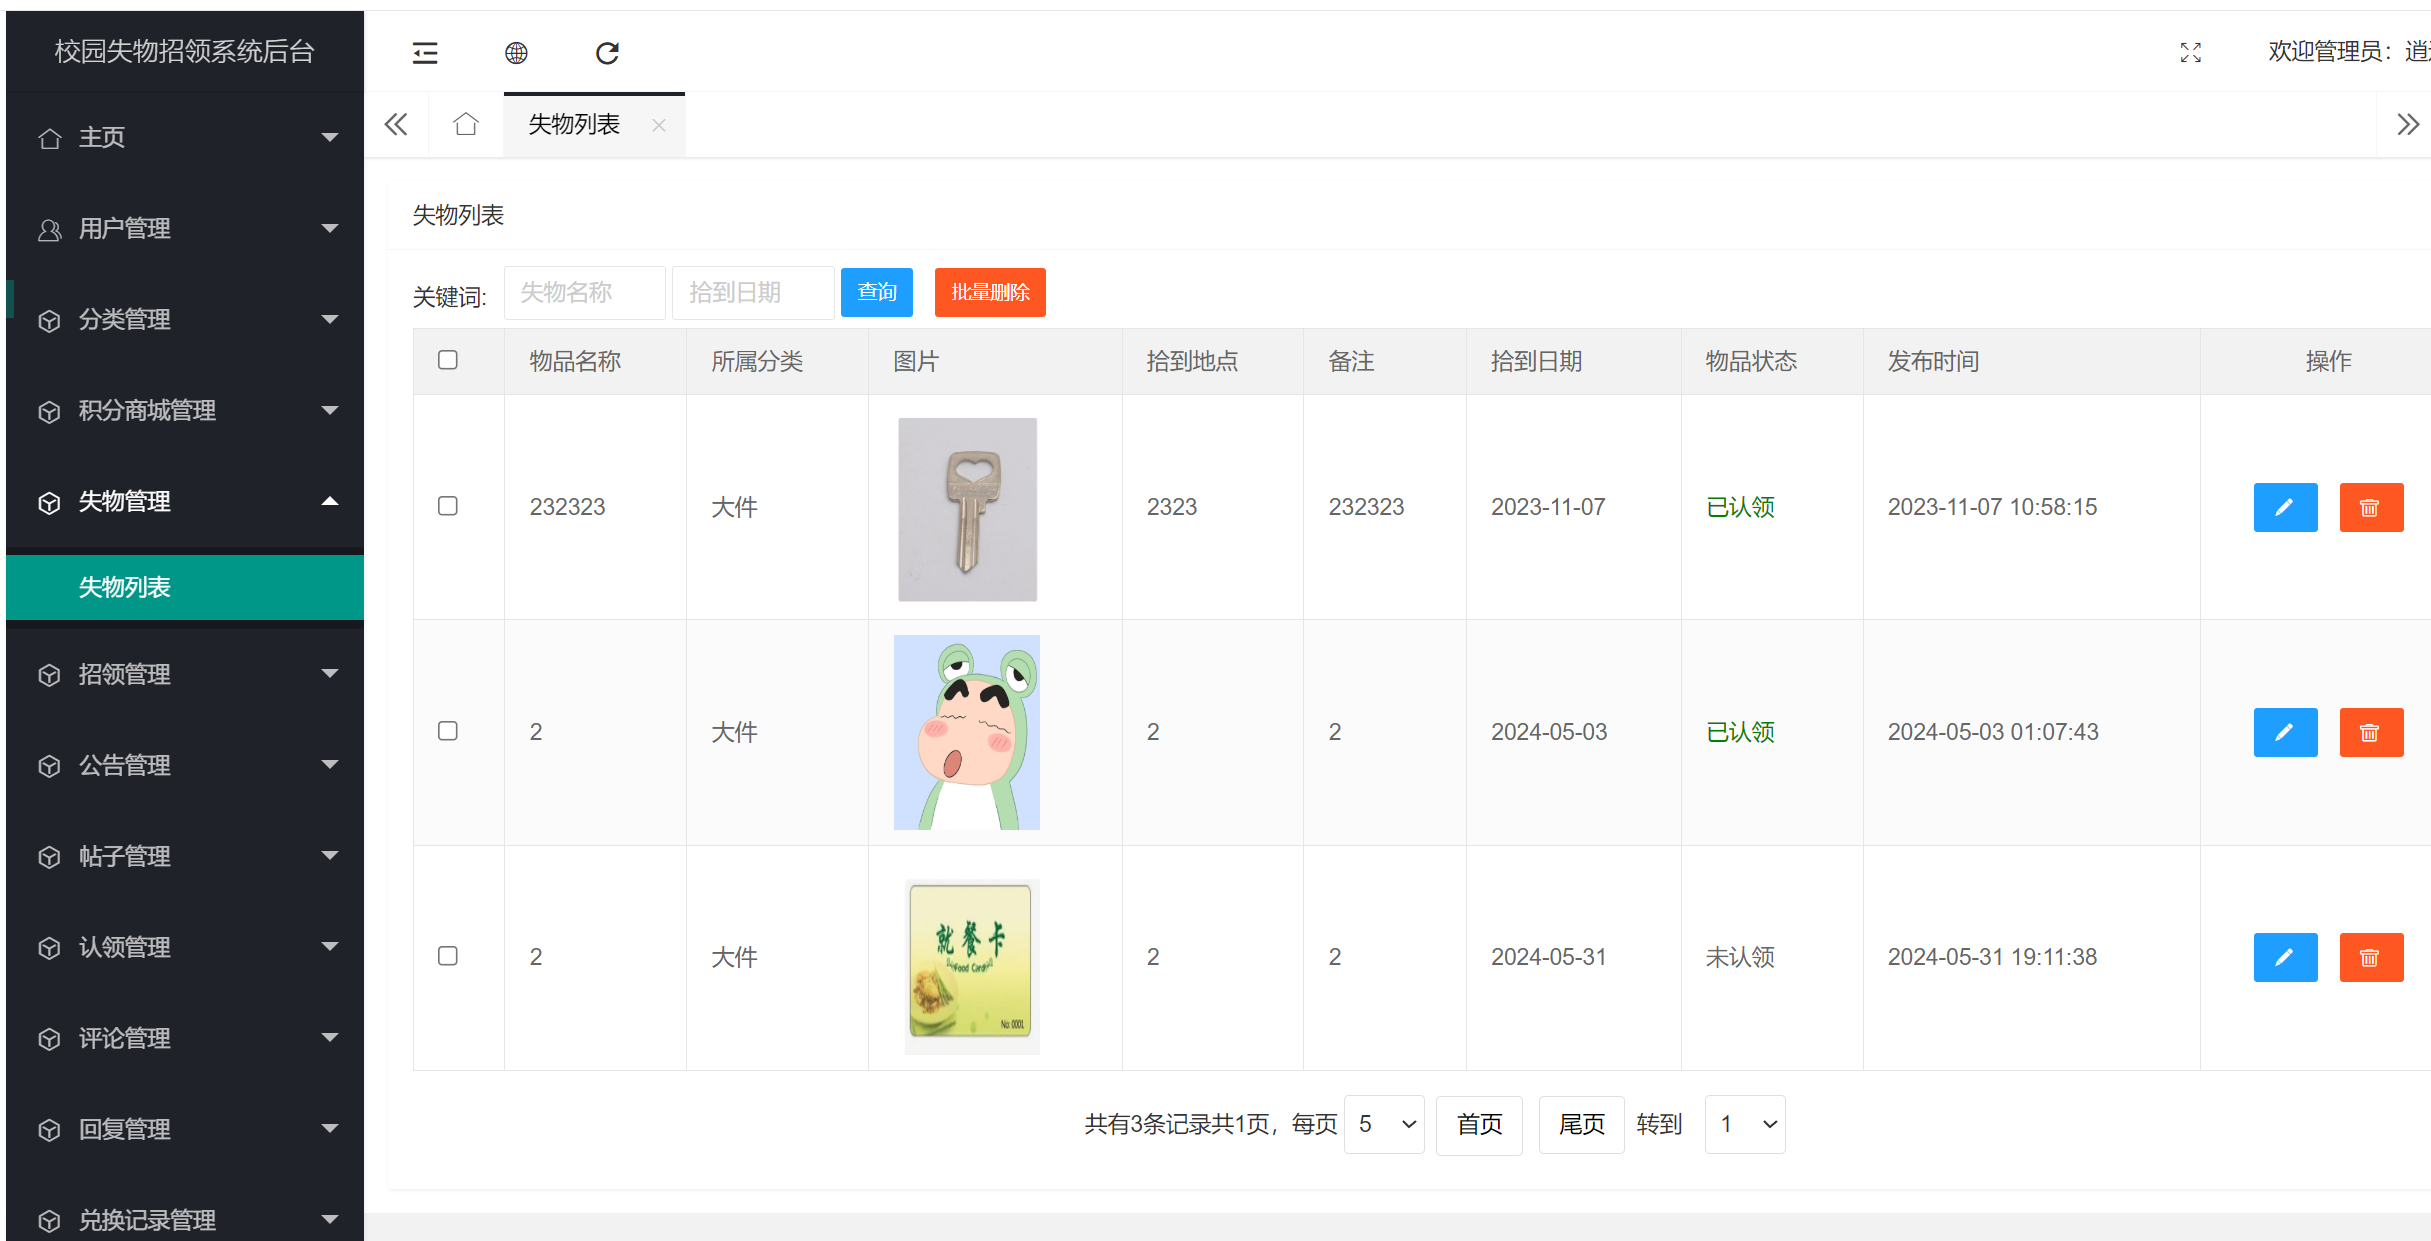Toggle the sidebar collapse icon

point(424,53)
